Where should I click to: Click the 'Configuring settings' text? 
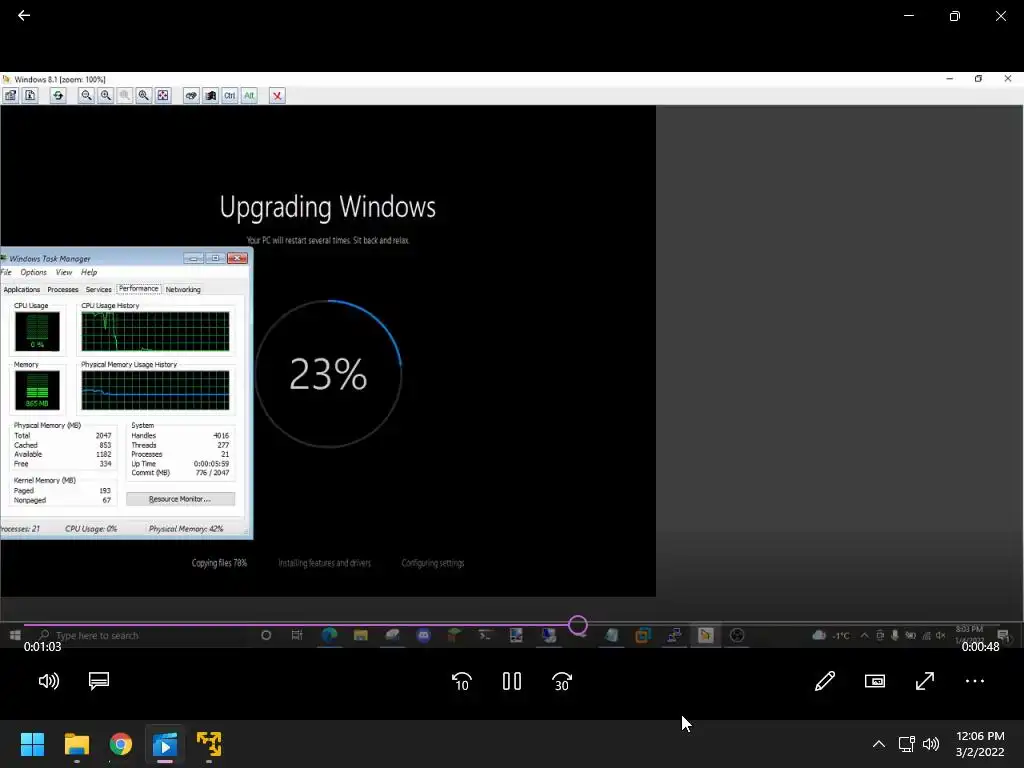coord(433,563)
